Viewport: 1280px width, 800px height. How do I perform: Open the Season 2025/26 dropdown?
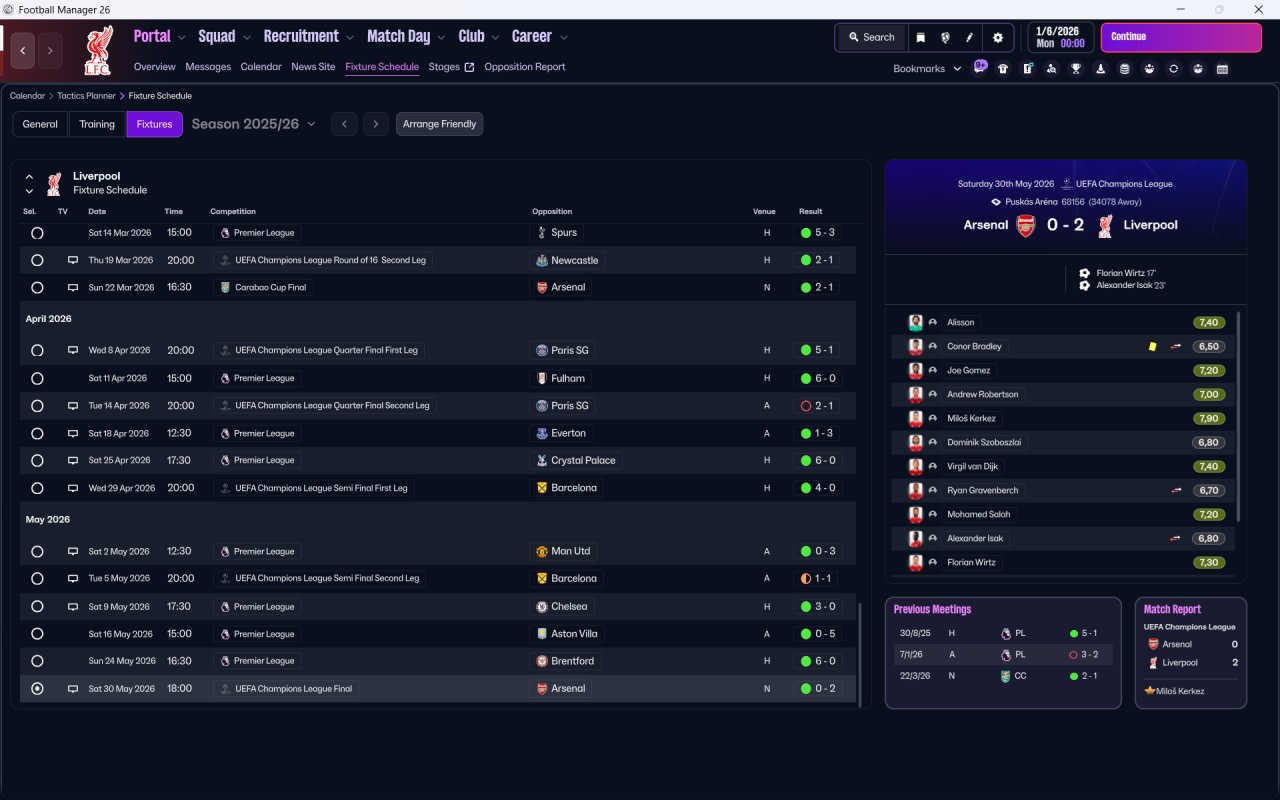tap(253, 124)
